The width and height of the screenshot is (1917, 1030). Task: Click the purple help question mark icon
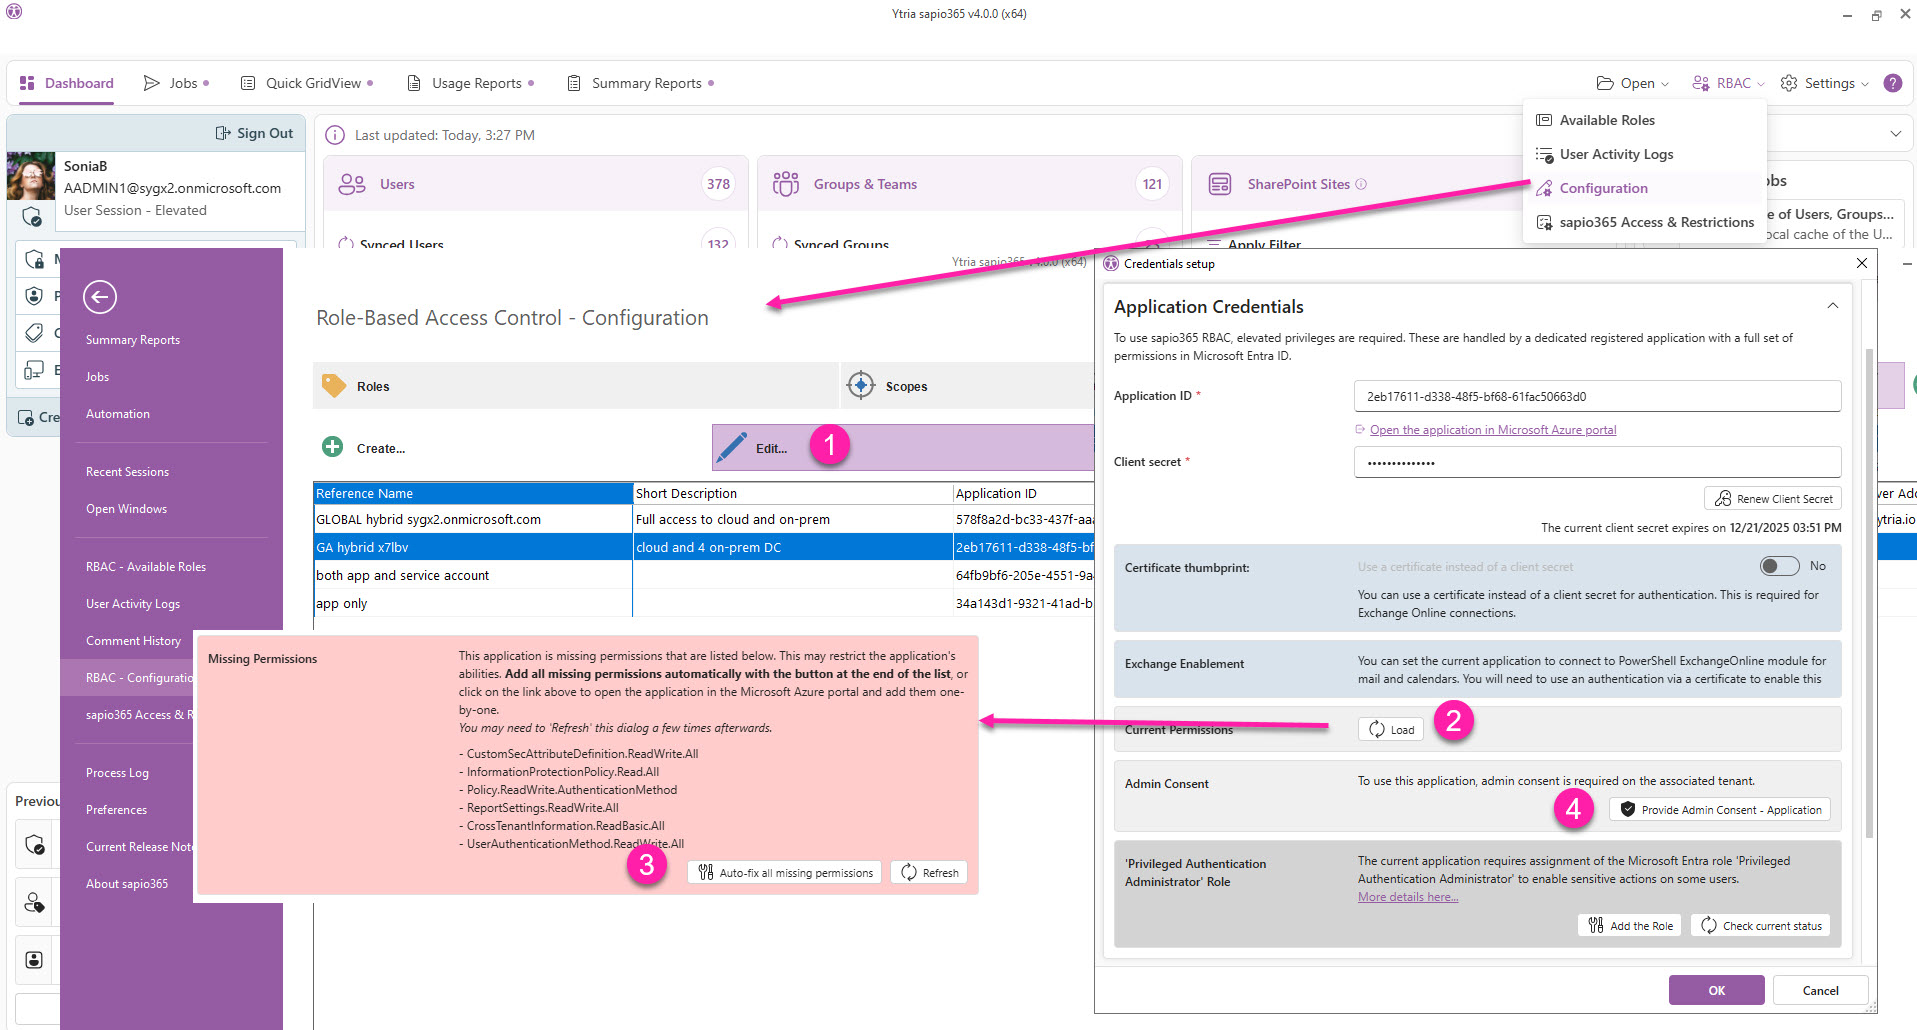pyautogui.click(x=1892, y=83)
